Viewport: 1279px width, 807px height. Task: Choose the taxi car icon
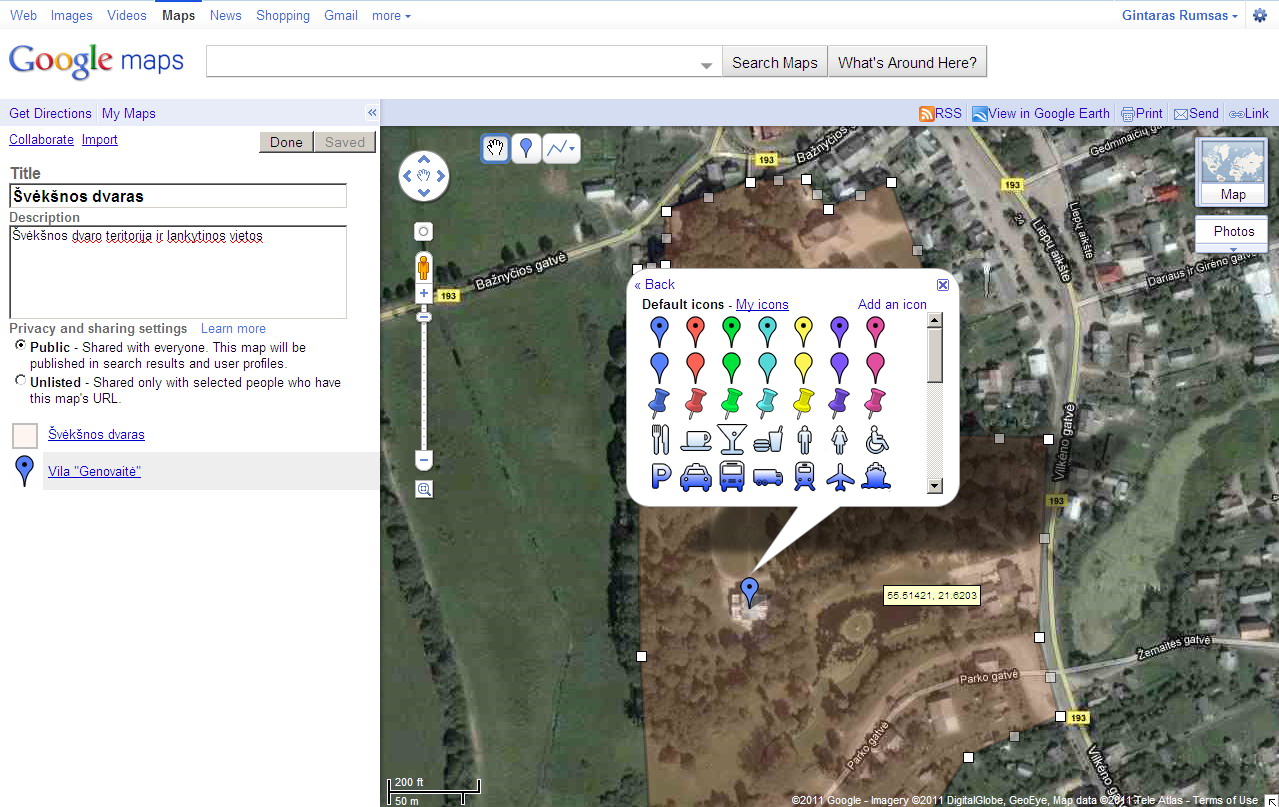click(695, 477)
